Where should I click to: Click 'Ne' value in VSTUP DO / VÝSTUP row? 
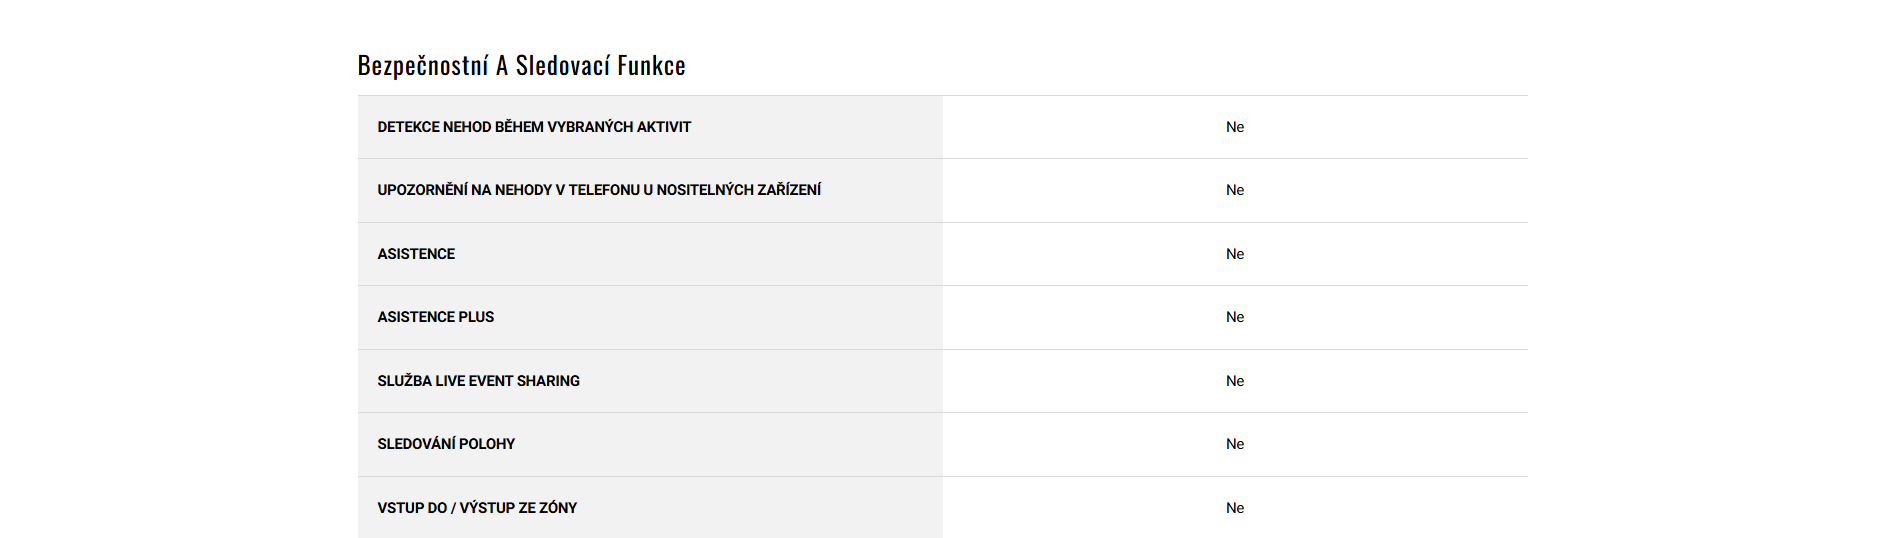click(x=1235, y=508)
